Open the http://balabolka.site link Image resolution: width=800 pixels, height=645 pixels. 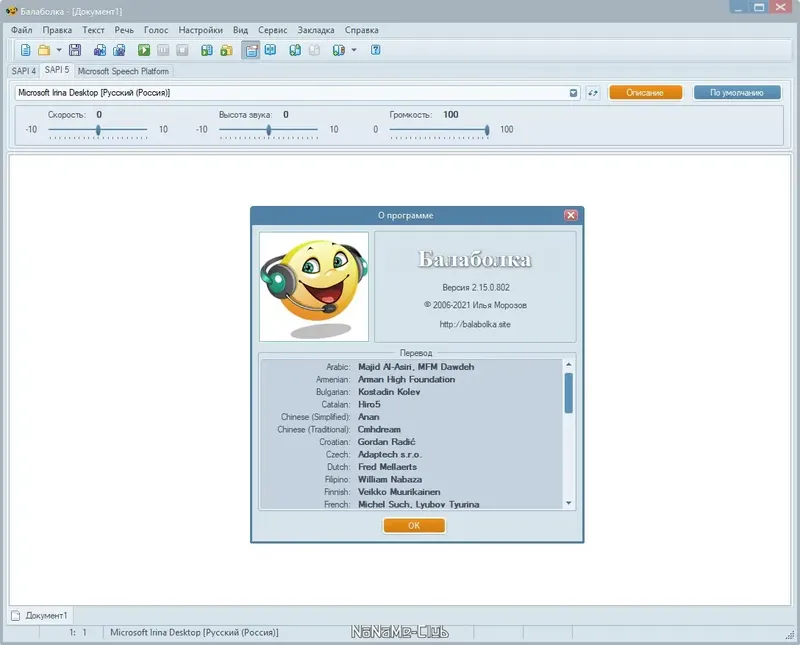475,324
